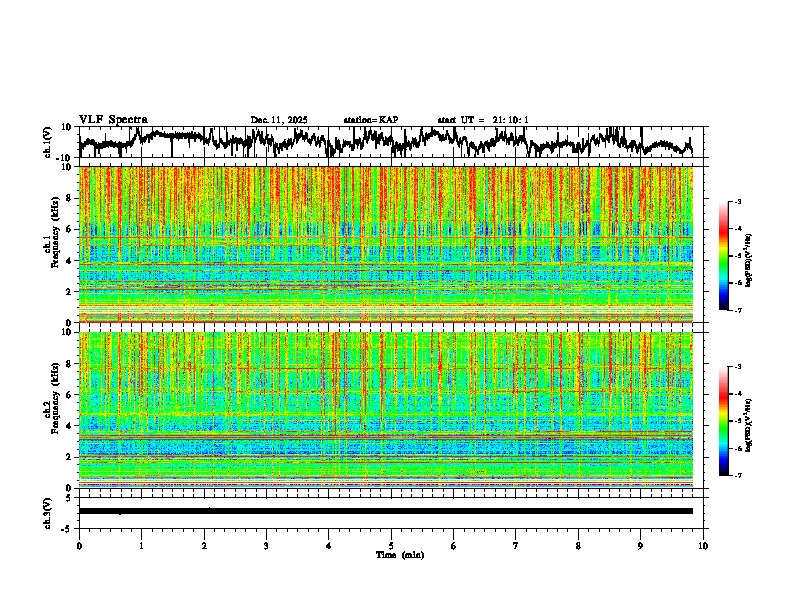Click time axis tick label "7"
Screen dimensions: 792x612
(516, 546)
